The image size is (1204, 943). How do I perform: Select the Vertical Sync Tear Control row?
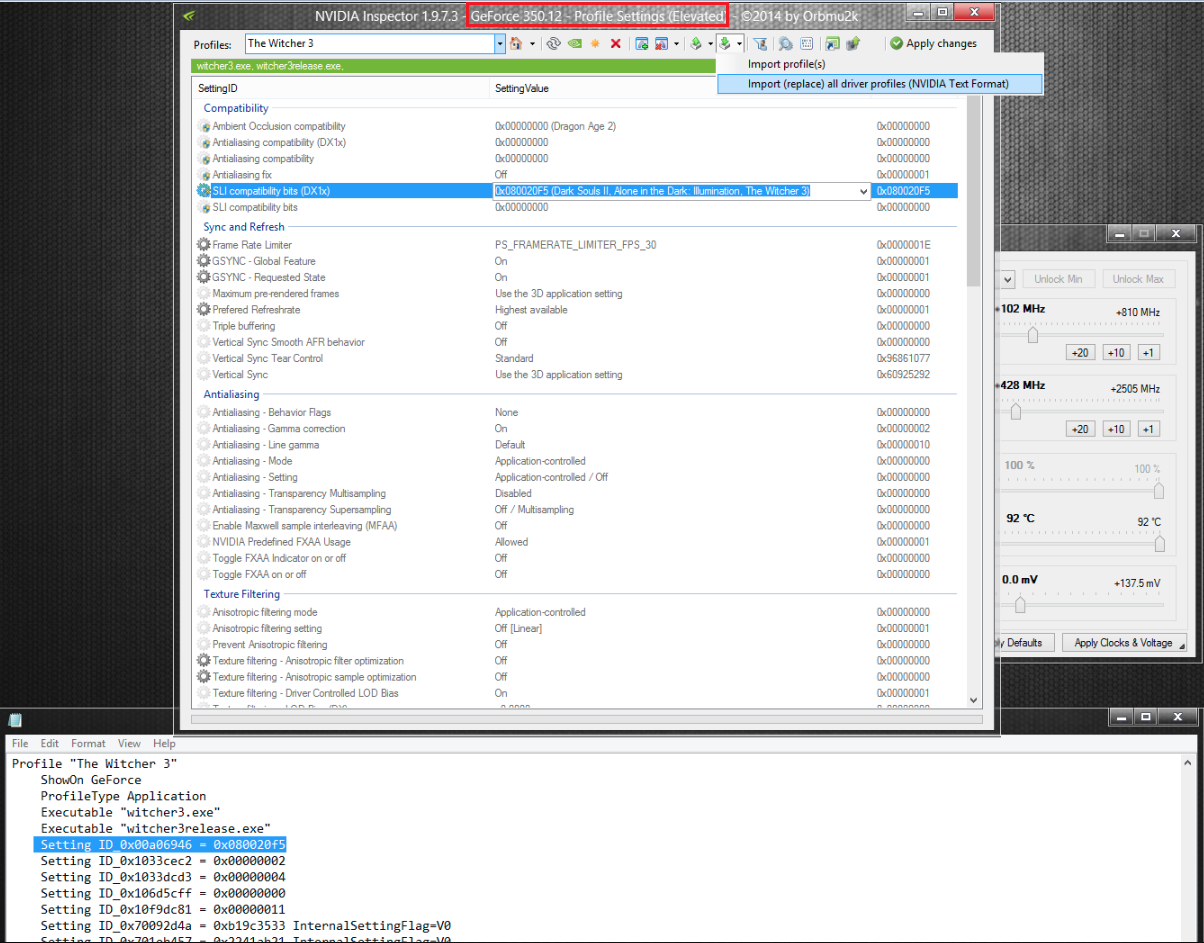click(x=578, y=358)
